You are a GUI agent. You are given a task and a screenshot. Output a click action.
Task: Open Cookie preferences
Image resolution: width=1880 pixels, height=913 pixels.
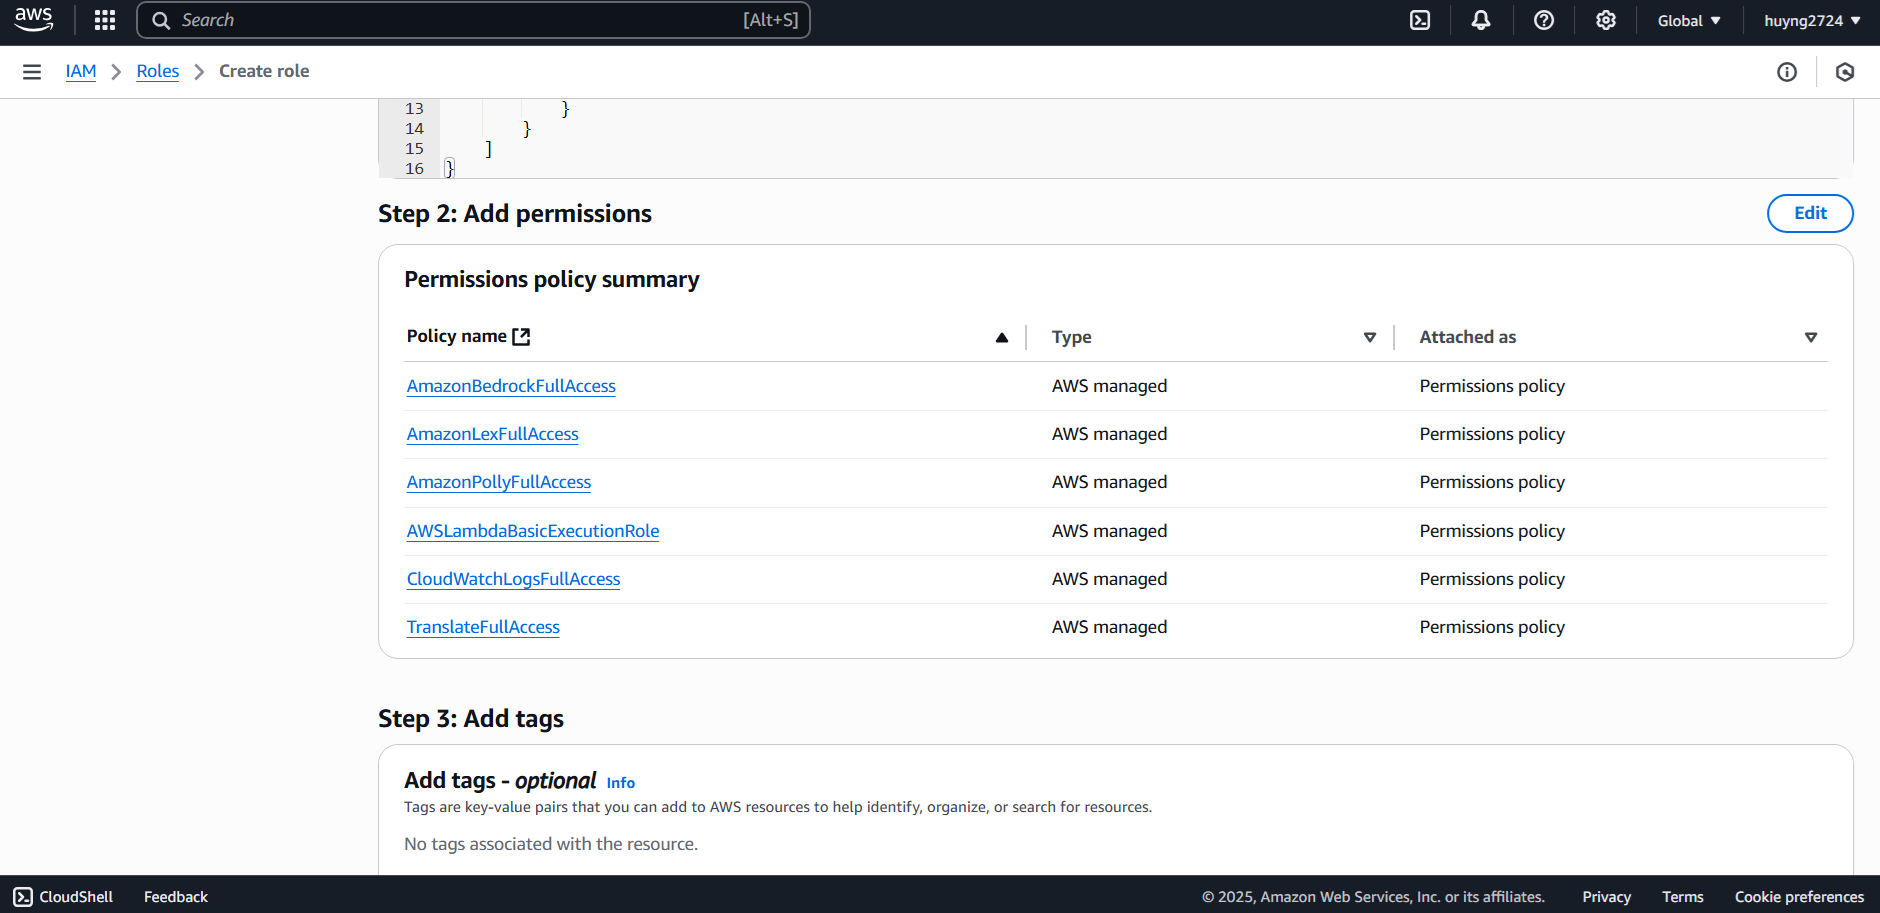pos(1799,897)
